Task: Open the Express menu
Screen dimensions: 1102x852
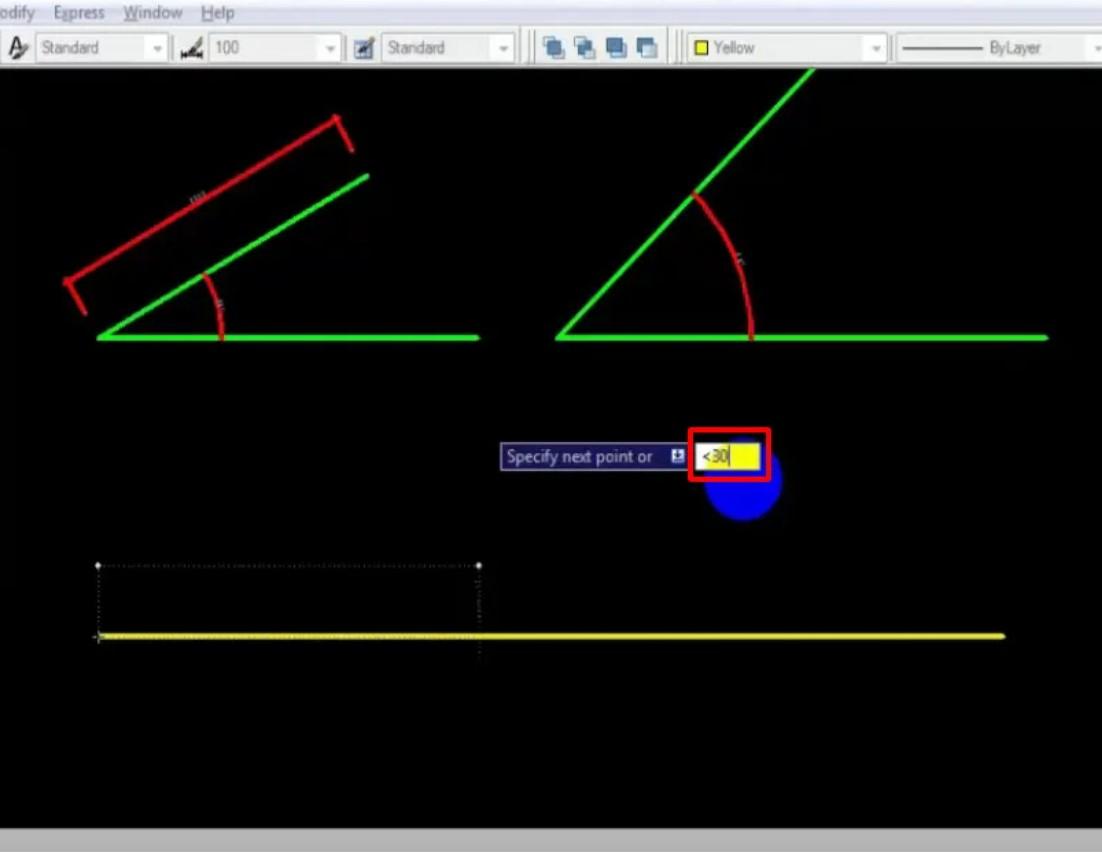Action: point(79,13)
